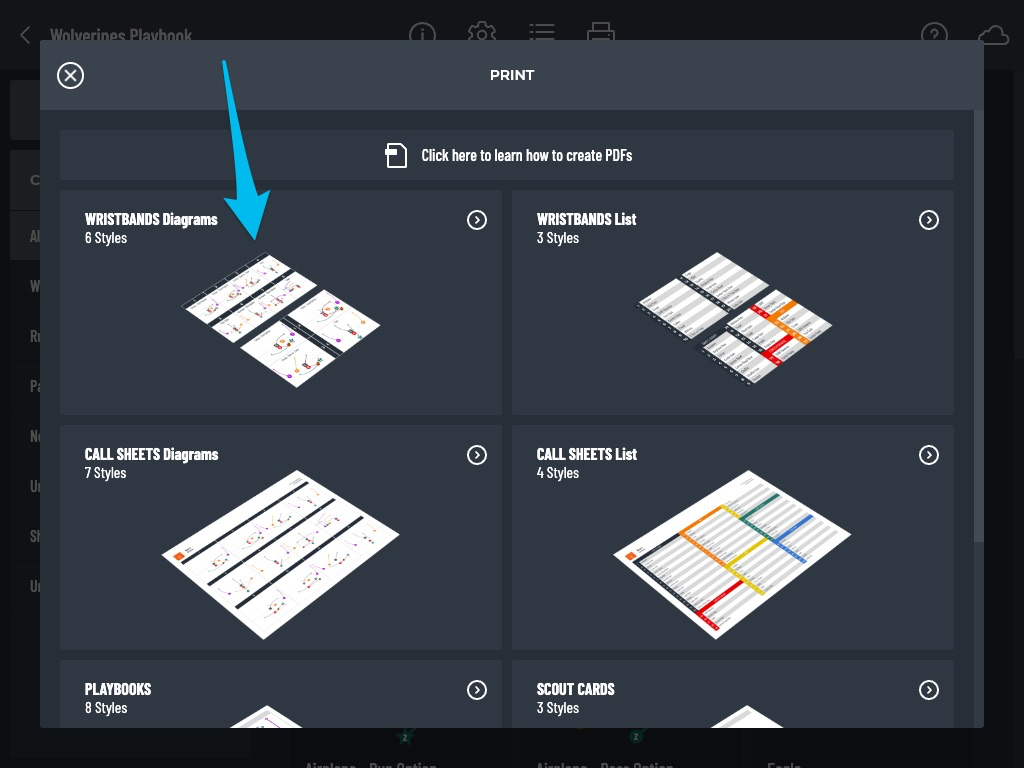
Task: Click the PLAYBOOKS 8 Styles heading
Action: point(118,698)
